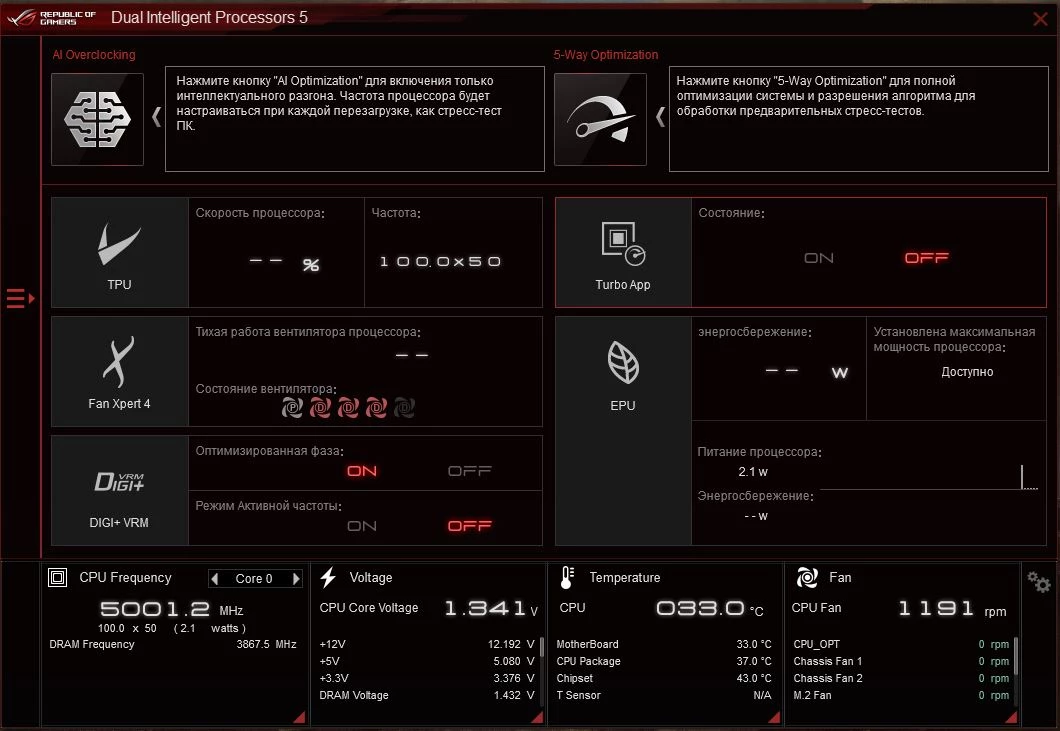This screenshot has width=1060, height=731.
Task: Click the DRAM Voltage row
Action: click(427, 695)
